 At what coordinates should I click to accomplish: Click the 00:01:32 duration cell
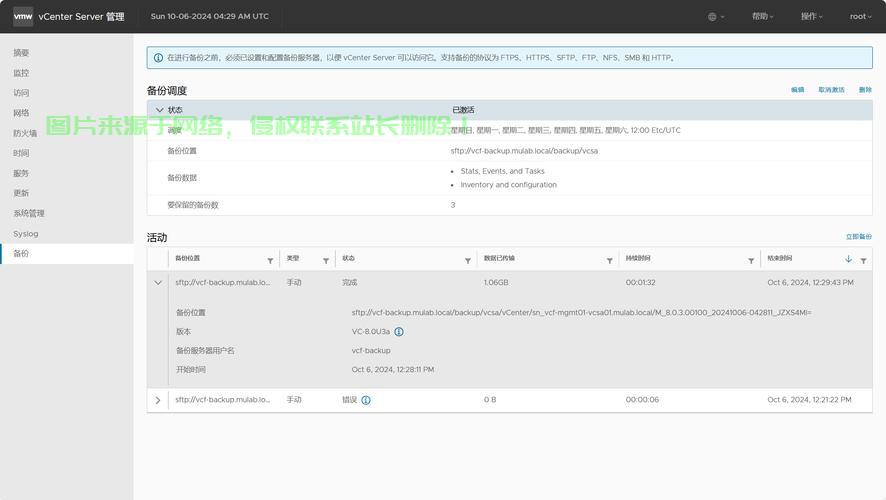[x=640, y=282]
